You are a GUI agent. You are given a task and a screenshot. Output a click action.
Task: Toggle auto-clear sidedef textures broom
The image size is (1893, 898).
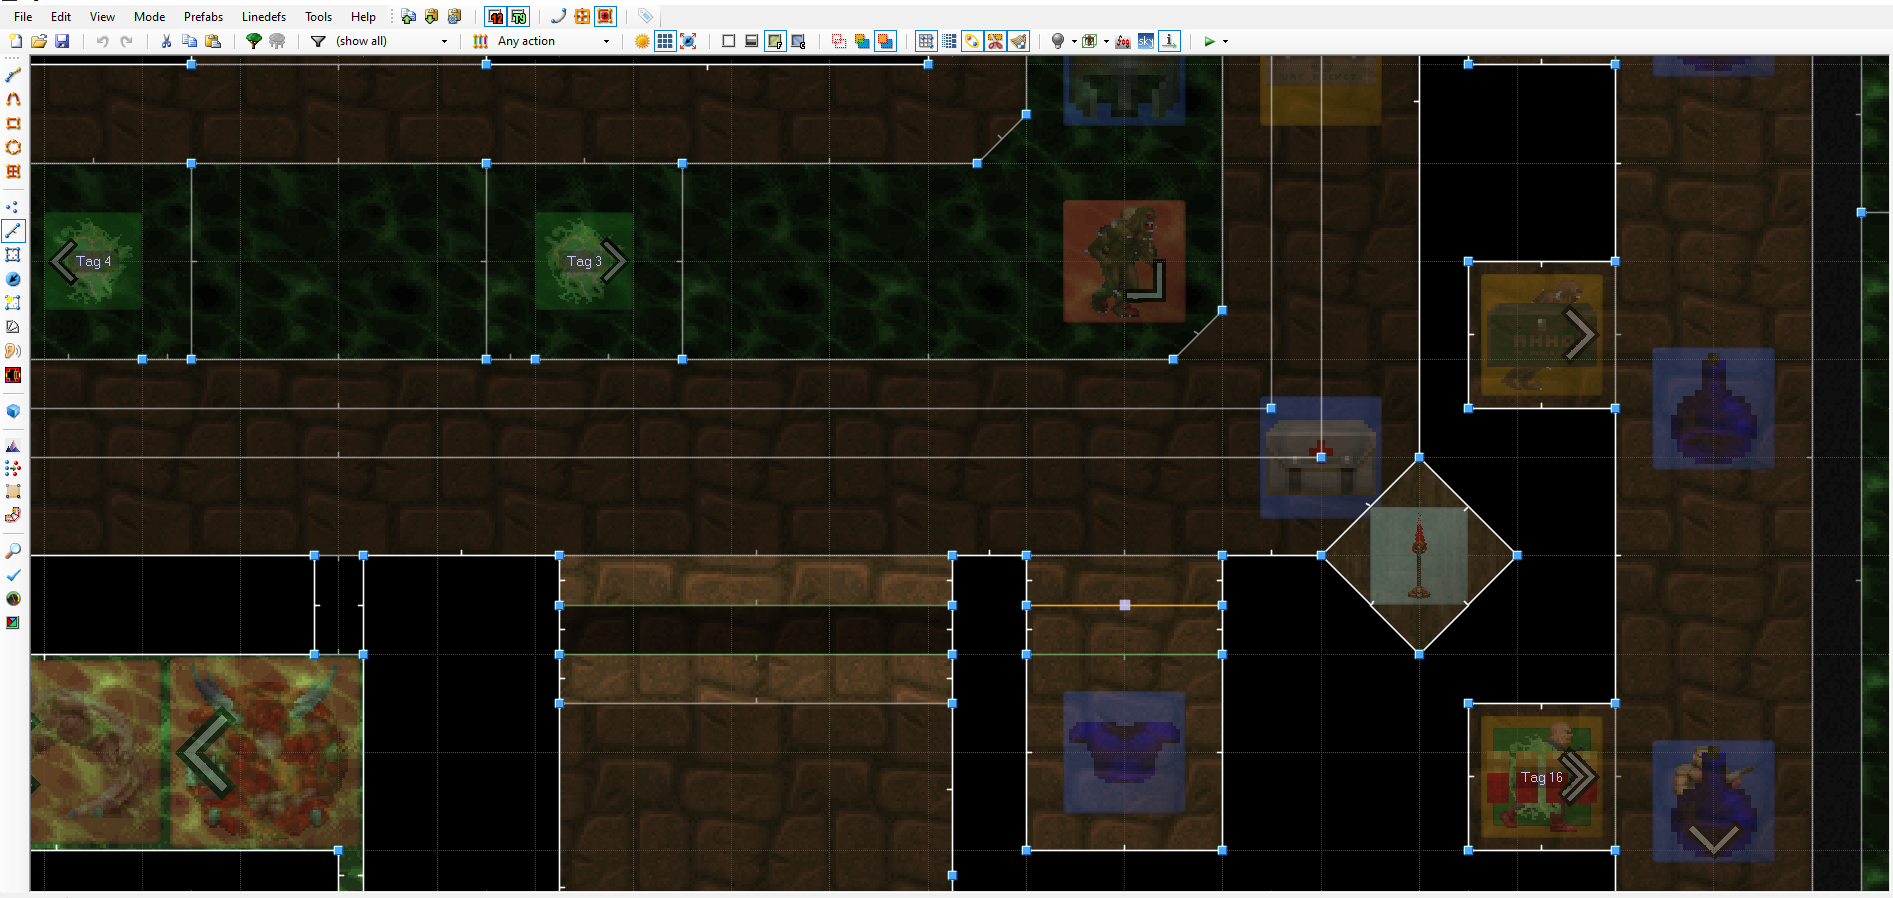[x=1018, y=41]
